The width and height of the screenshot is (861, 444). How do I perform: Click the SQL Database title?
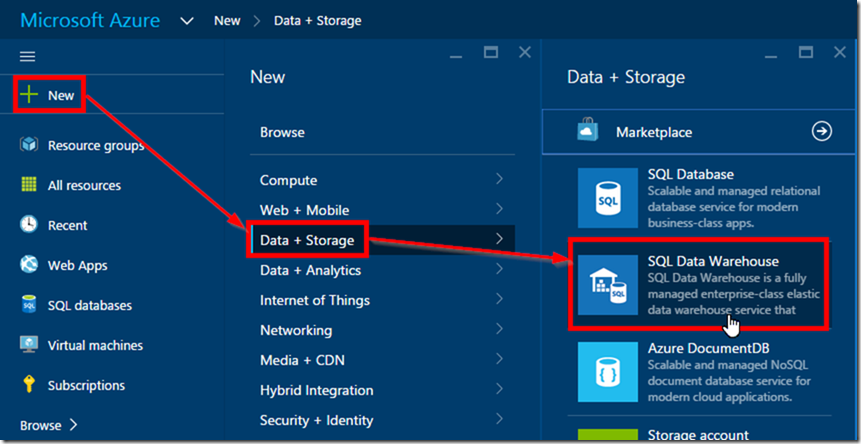pos(691,175)
